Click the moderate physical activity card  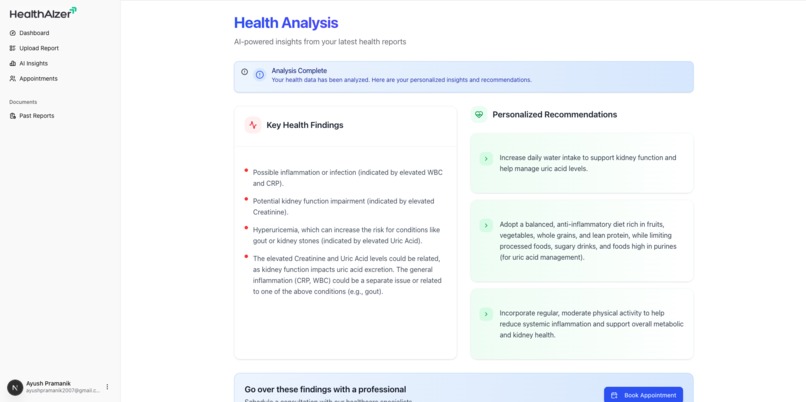coord(582,324)
